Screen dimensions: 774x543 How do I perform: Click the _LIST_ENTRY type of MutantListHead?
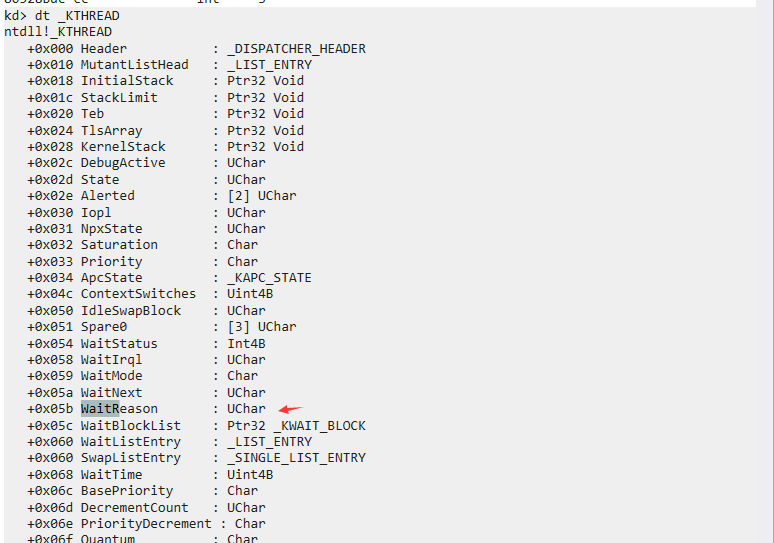tap(269, 65)
